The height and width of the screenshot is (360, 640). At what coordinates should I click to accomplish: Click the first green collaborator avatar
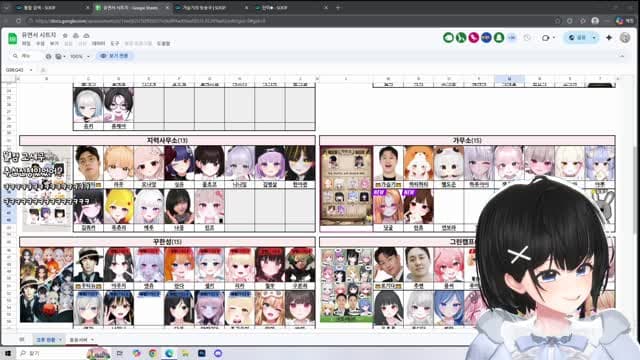448,38
